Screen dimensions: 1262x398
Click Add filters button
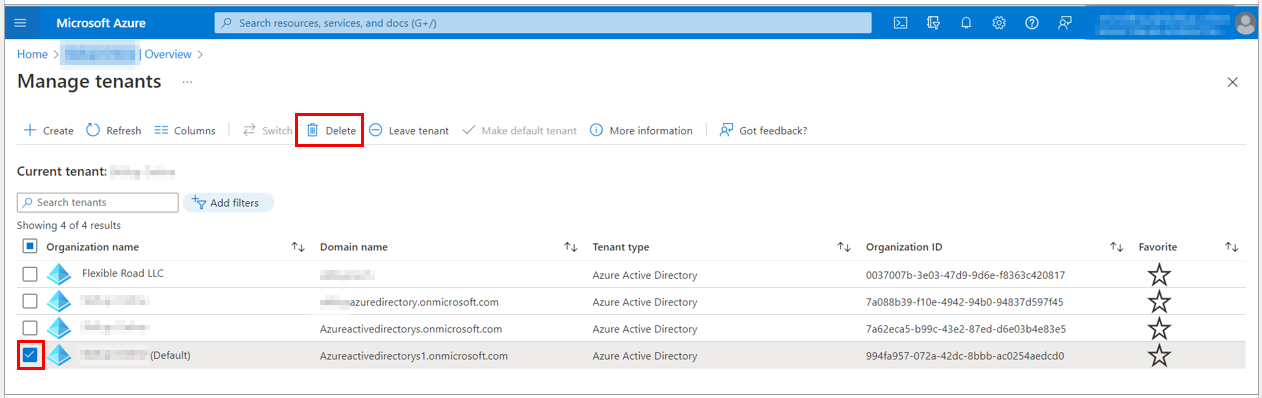point(227,203)
